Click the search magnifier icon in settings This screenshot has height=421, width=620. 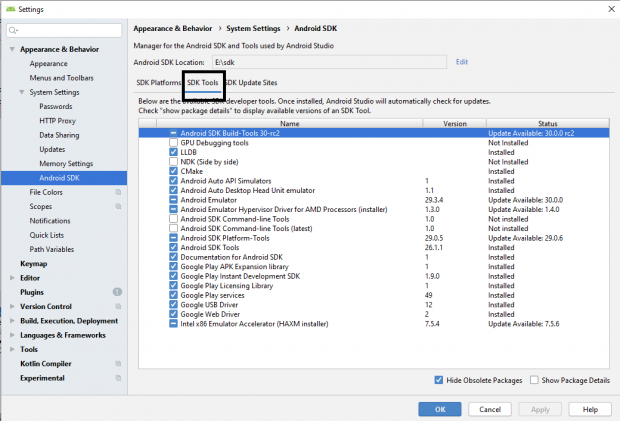point(13,30)
